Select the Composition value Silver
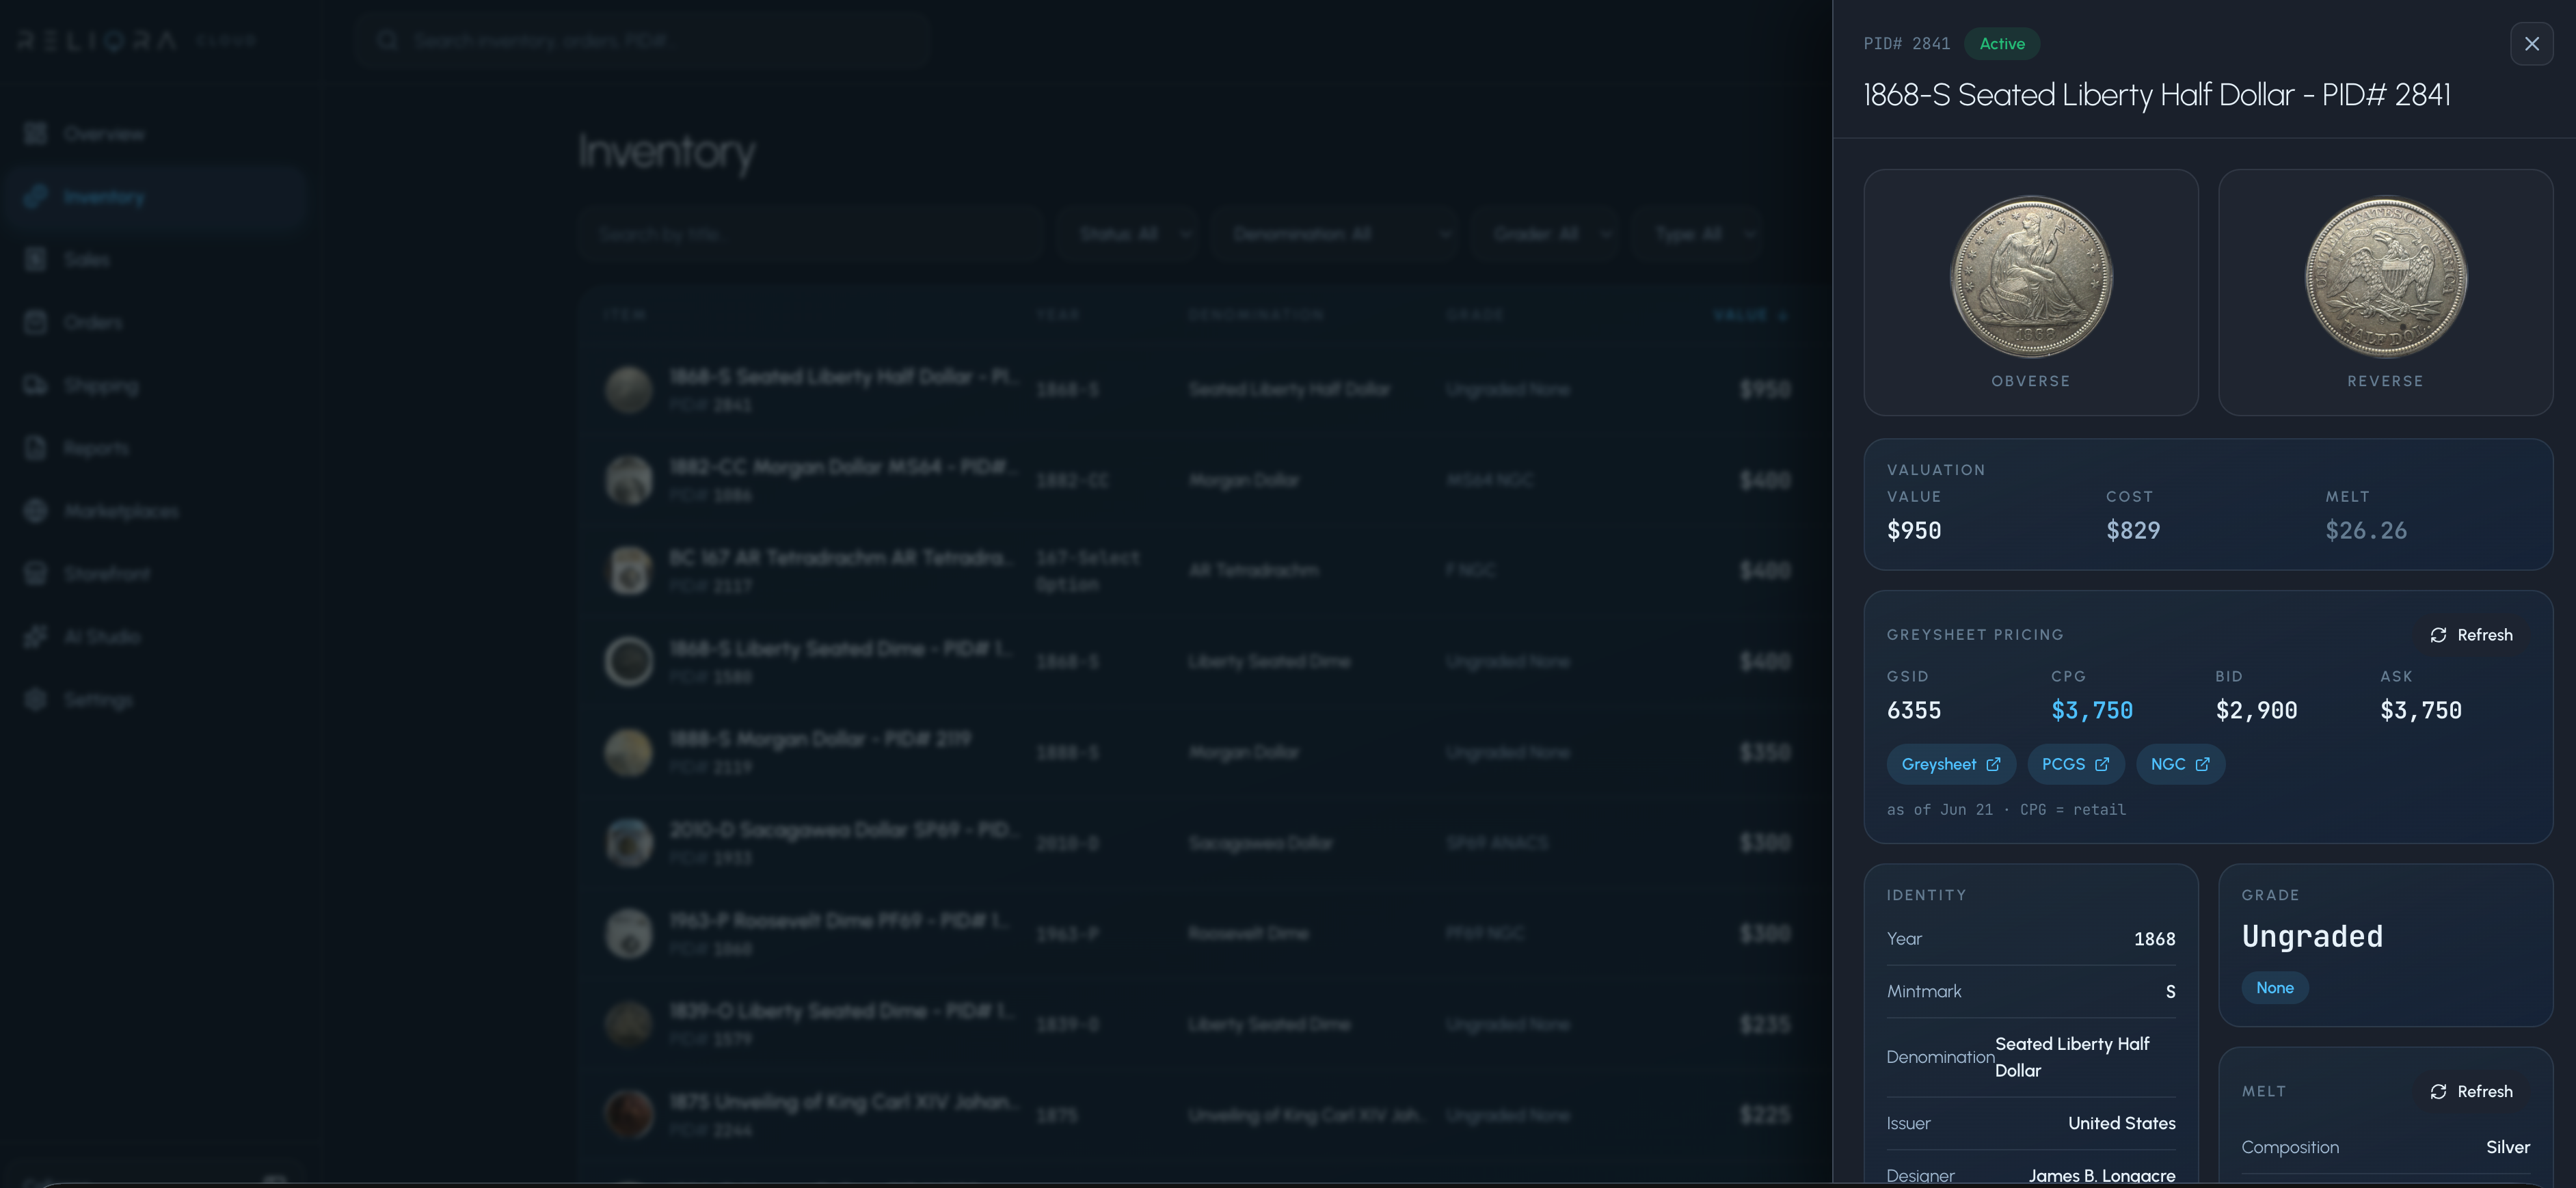Screen dimensions: 2576x1188 (2508, 1147)
